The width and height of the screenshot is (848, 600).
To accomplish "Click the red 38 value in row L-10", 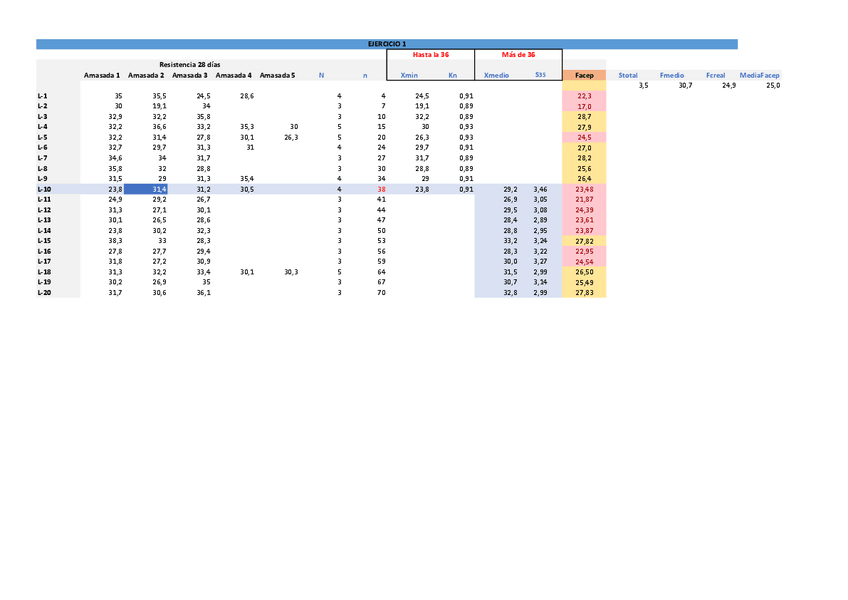I will coord(381,189).
